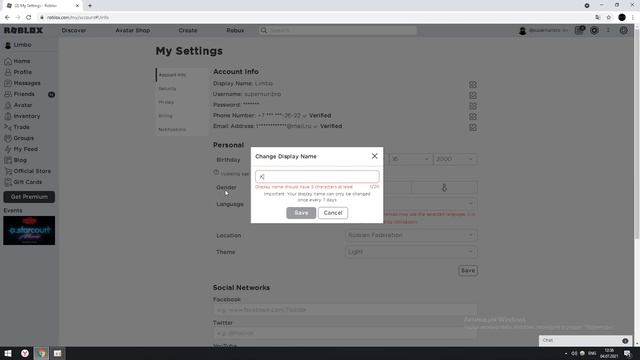Click Save button under Personal section

(x=468, y=271)
